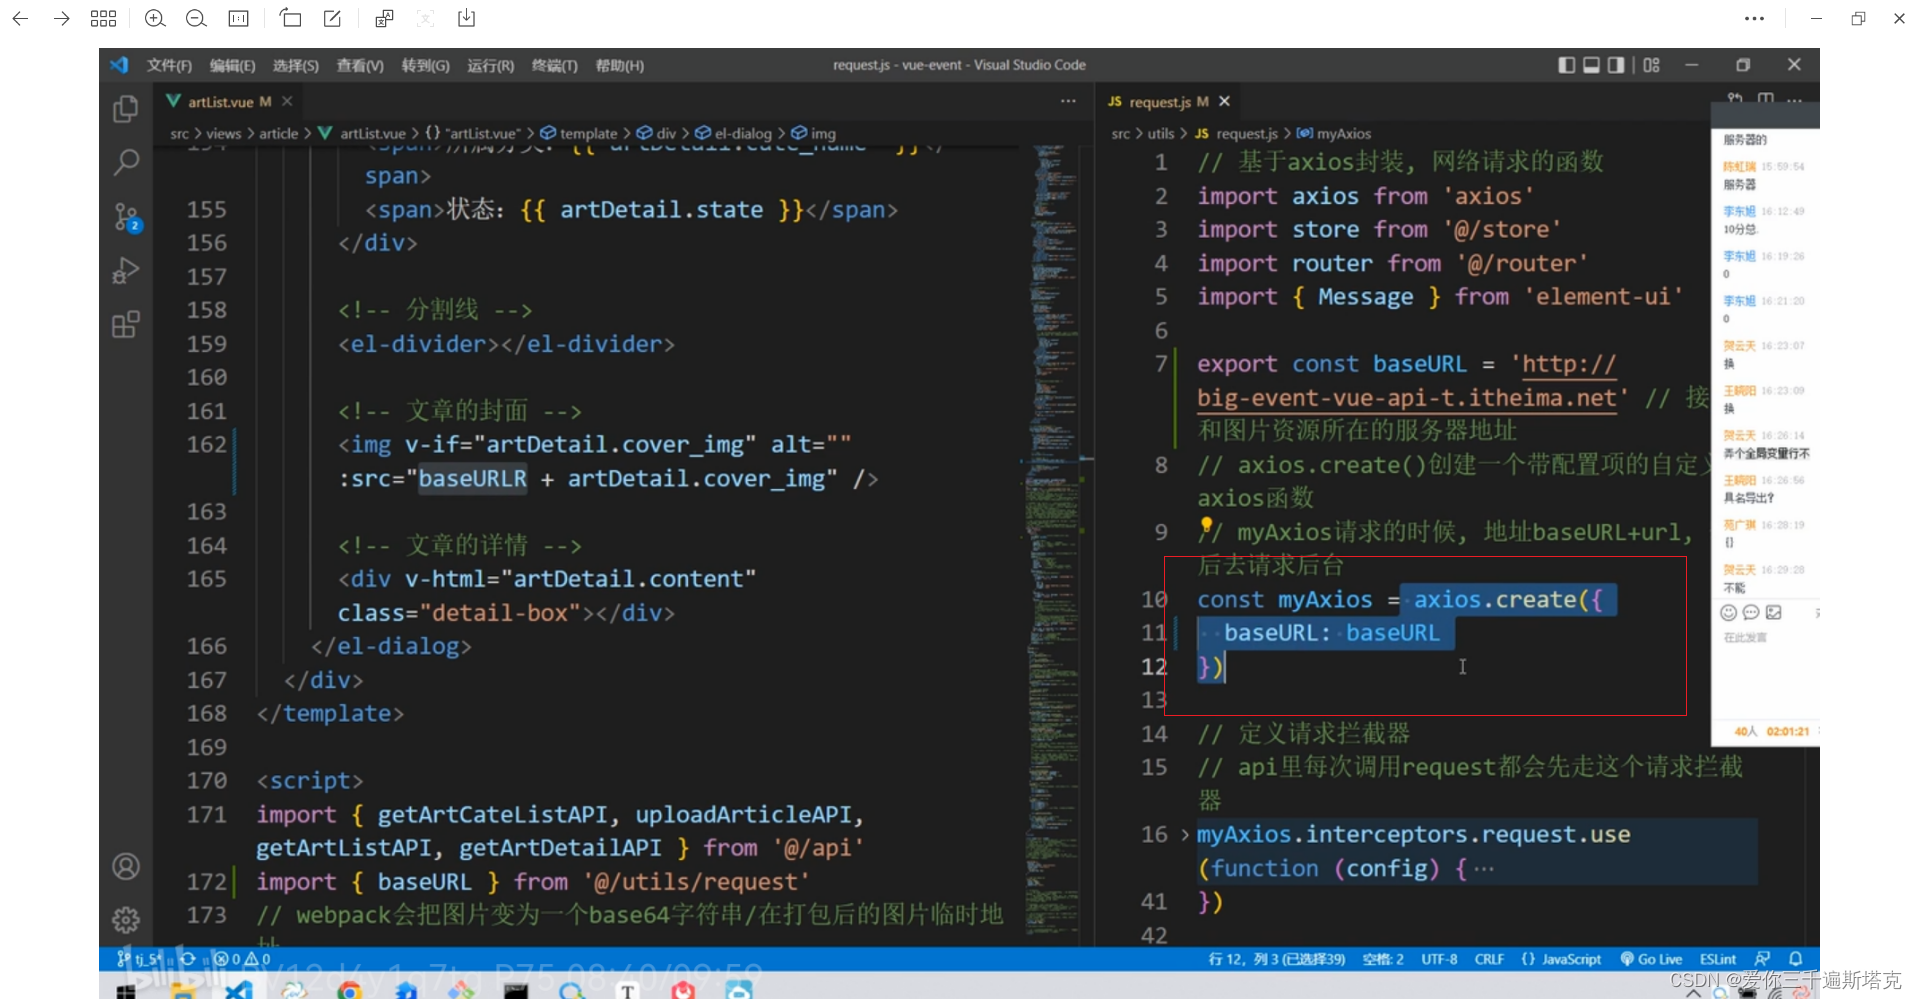Click image icon in chat panel

tap(1774, 612)
